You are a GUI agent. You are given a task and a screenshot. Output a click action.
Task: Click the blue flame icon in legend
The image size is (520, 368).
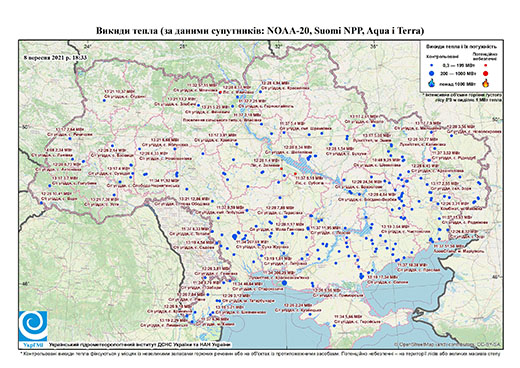[x=432, y=83]
